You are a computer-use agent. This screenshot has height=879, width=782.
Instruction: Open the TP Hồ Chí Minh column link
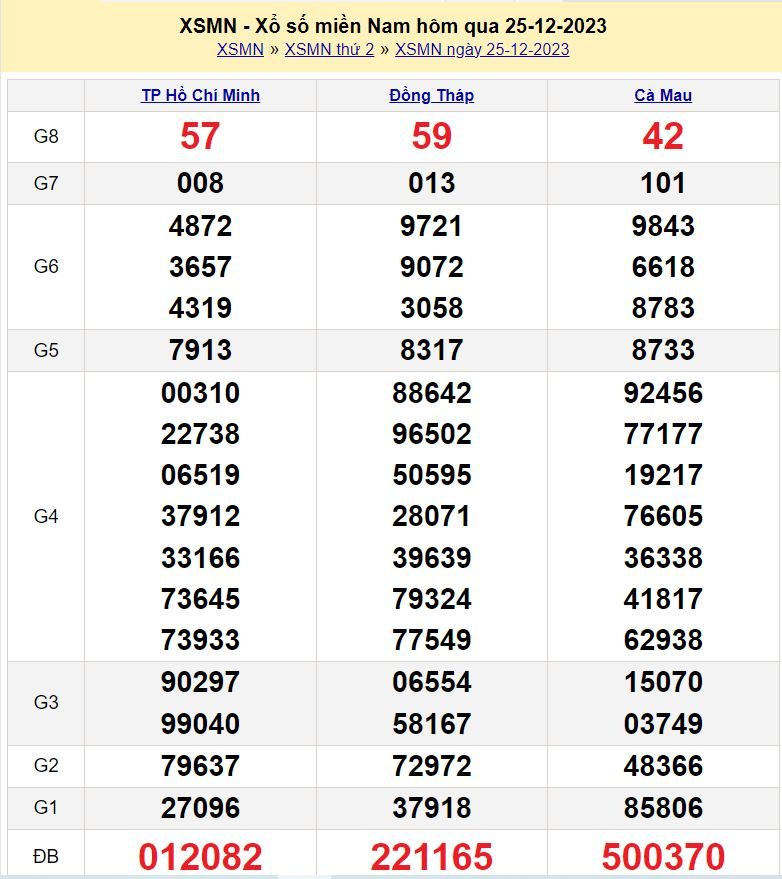(x=201, y=95)
